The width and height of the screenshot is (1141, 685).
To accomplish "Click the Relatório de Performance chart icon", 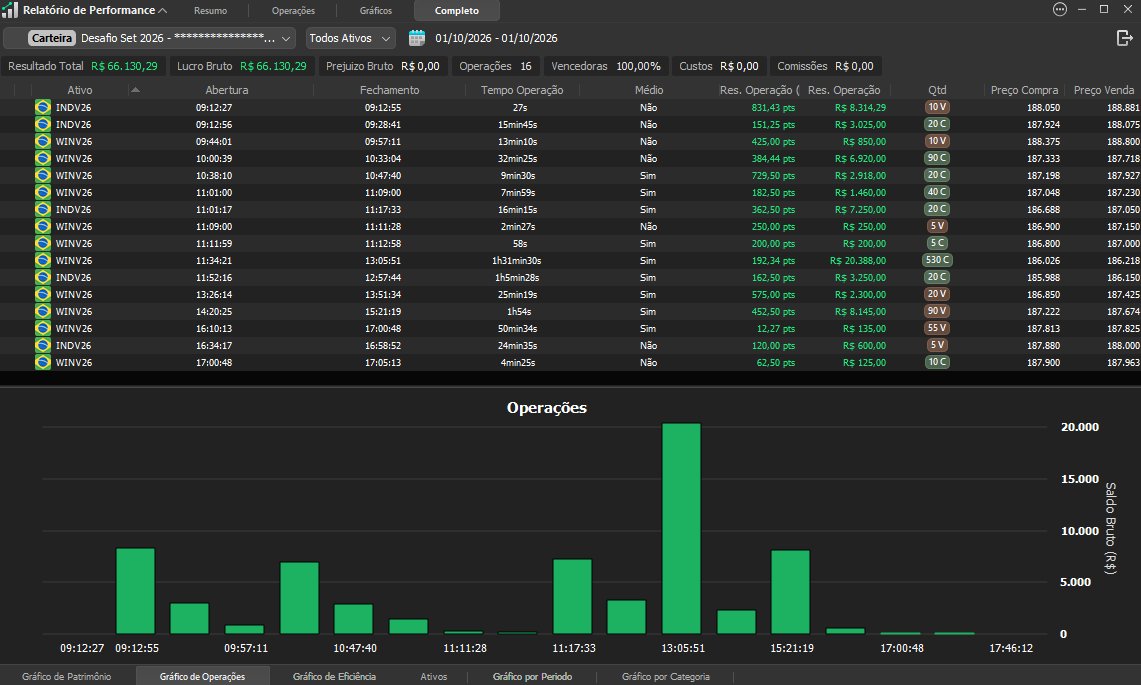I will [10, 10].
